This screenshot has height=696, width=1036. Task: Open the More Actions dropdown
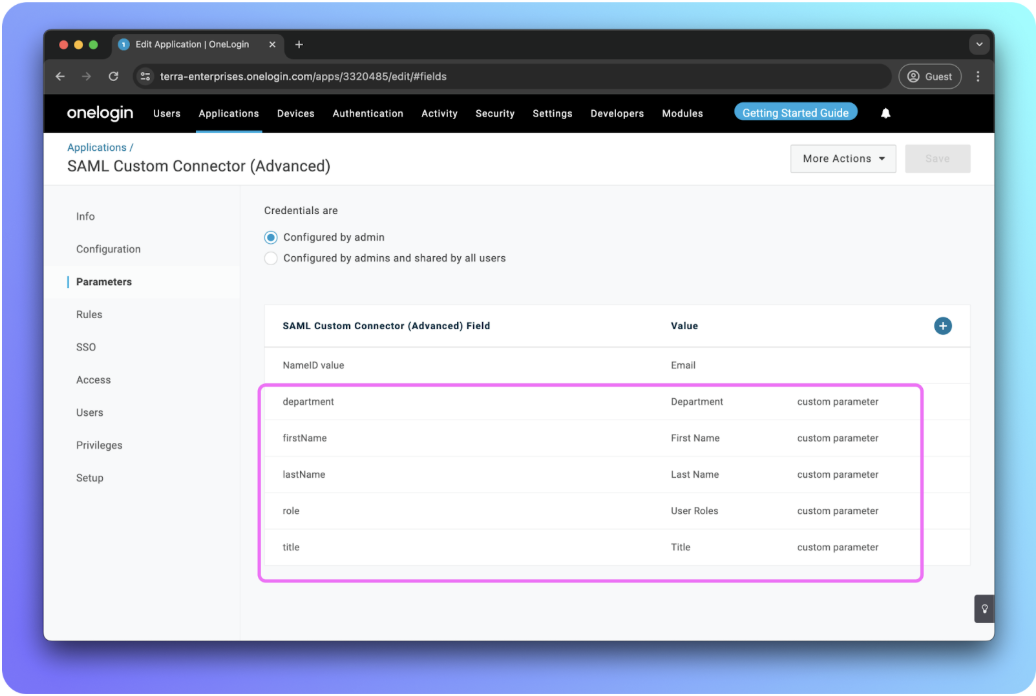coord(843,159)
